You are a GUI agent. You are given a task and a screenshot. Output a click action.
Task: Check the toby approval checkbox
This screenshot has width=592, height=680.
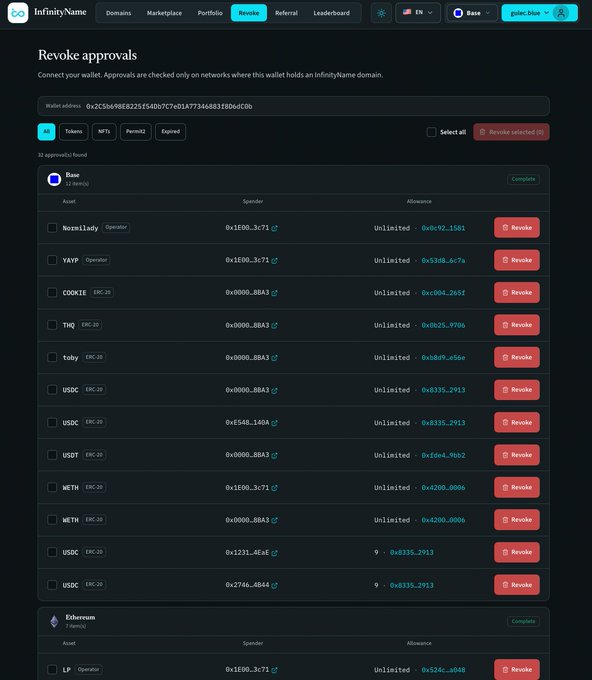coord(52,357)
